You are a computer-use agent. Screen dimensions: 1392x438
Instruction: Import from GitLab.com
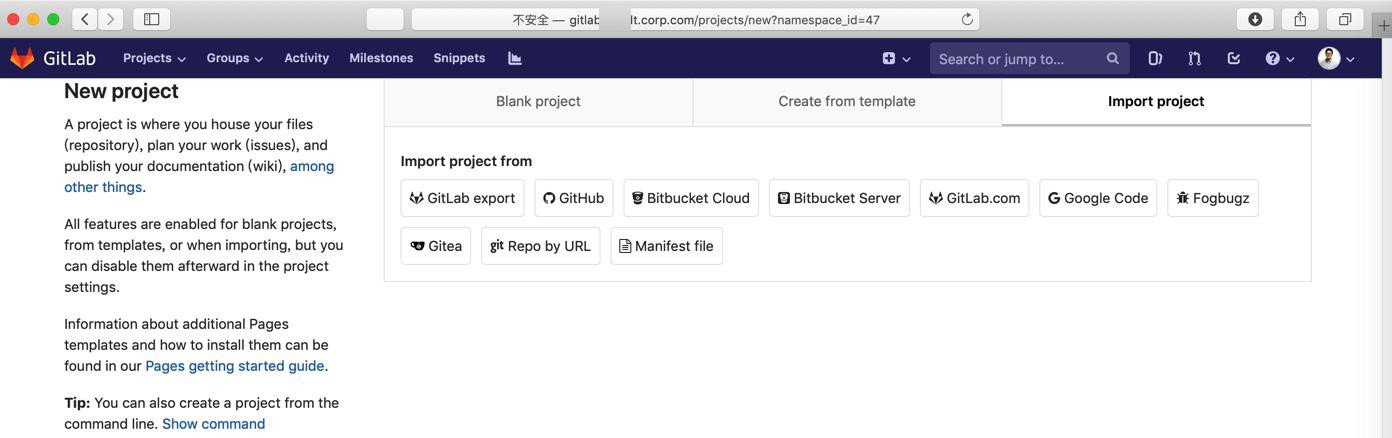[x=974, y=198]
